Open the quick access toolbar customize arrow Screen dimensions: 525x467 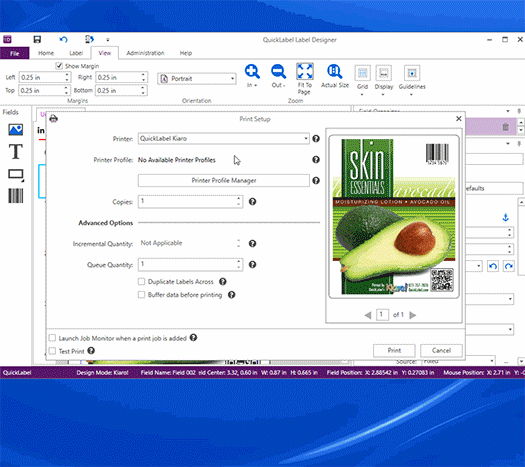click(x=108, y=40)
